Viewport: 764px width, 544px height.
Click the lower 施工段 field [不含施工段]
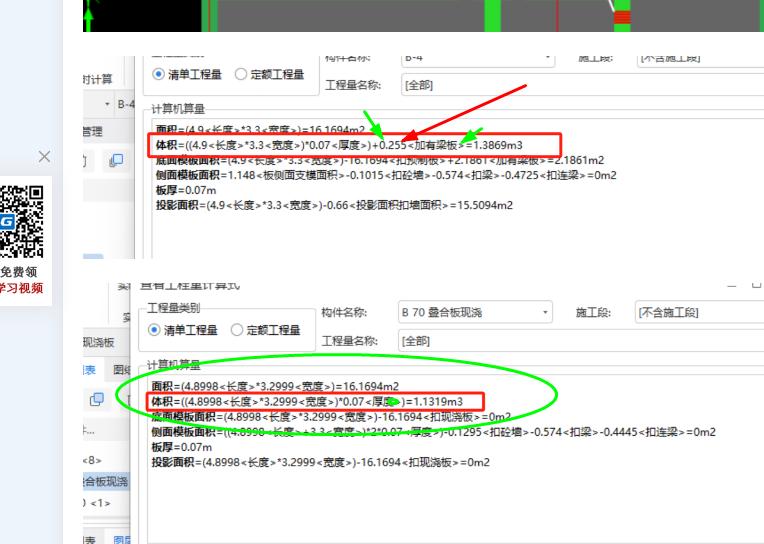click(x=700, y=312)
